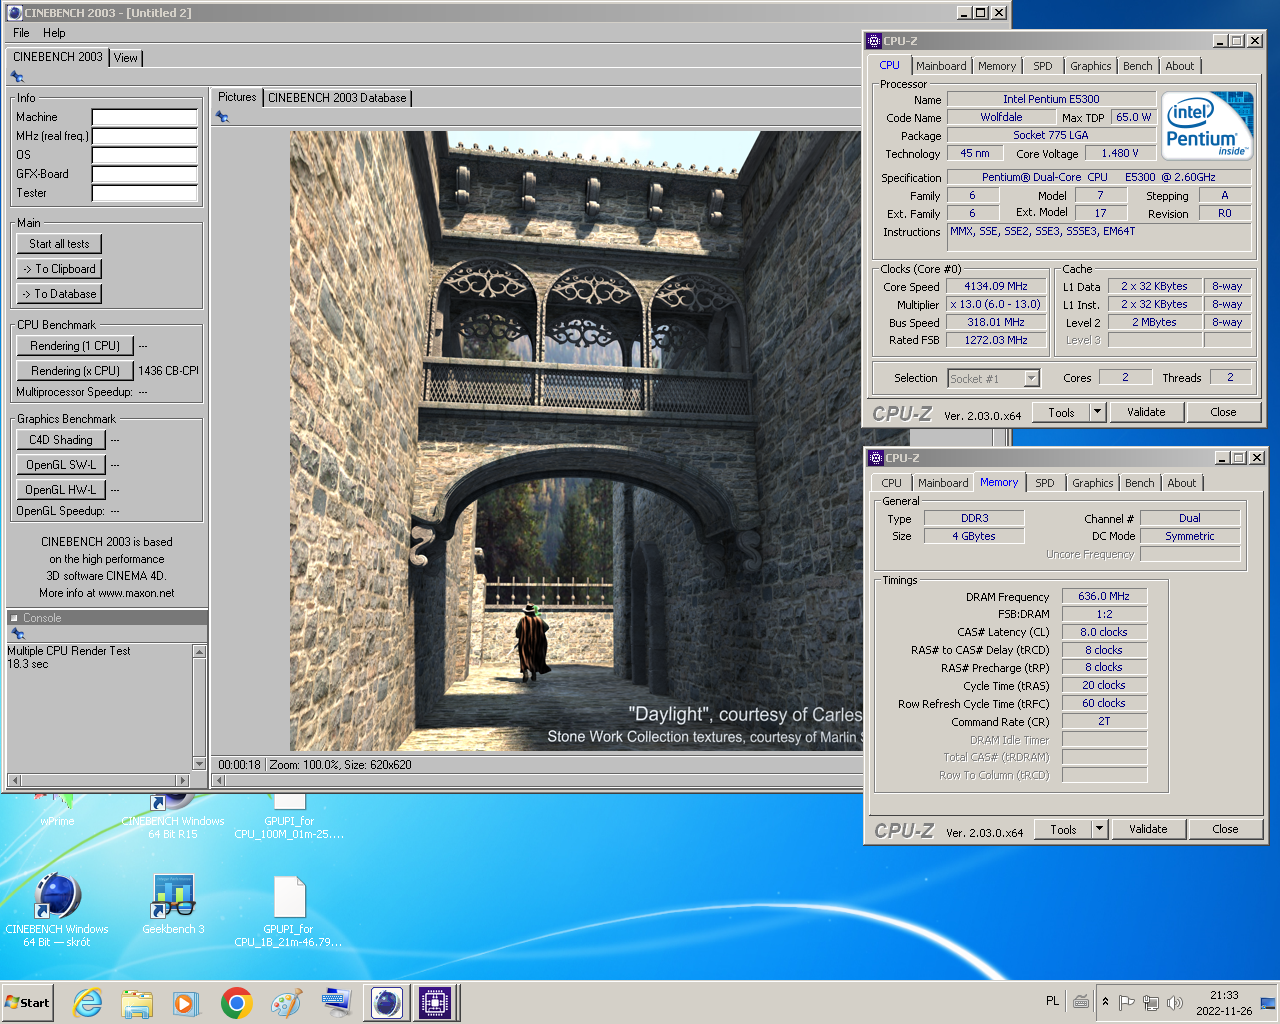Open Mainboard tab in upper CPU-Z window
The height and width of the screenshot is (1024, 1280).
[941, 66]
